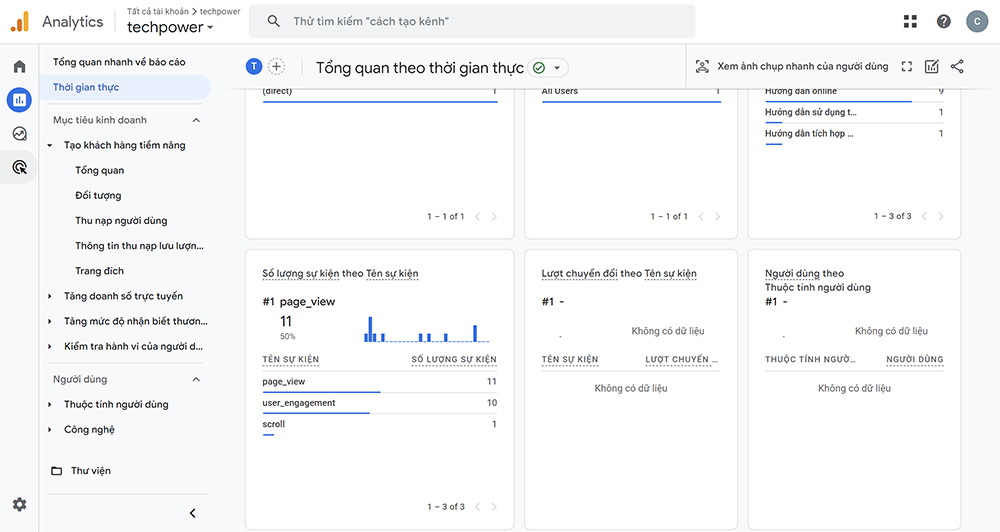Screen dimensions: 1000x532
Task: Select Thời gian thực menu item
Action: coord(86,87)
